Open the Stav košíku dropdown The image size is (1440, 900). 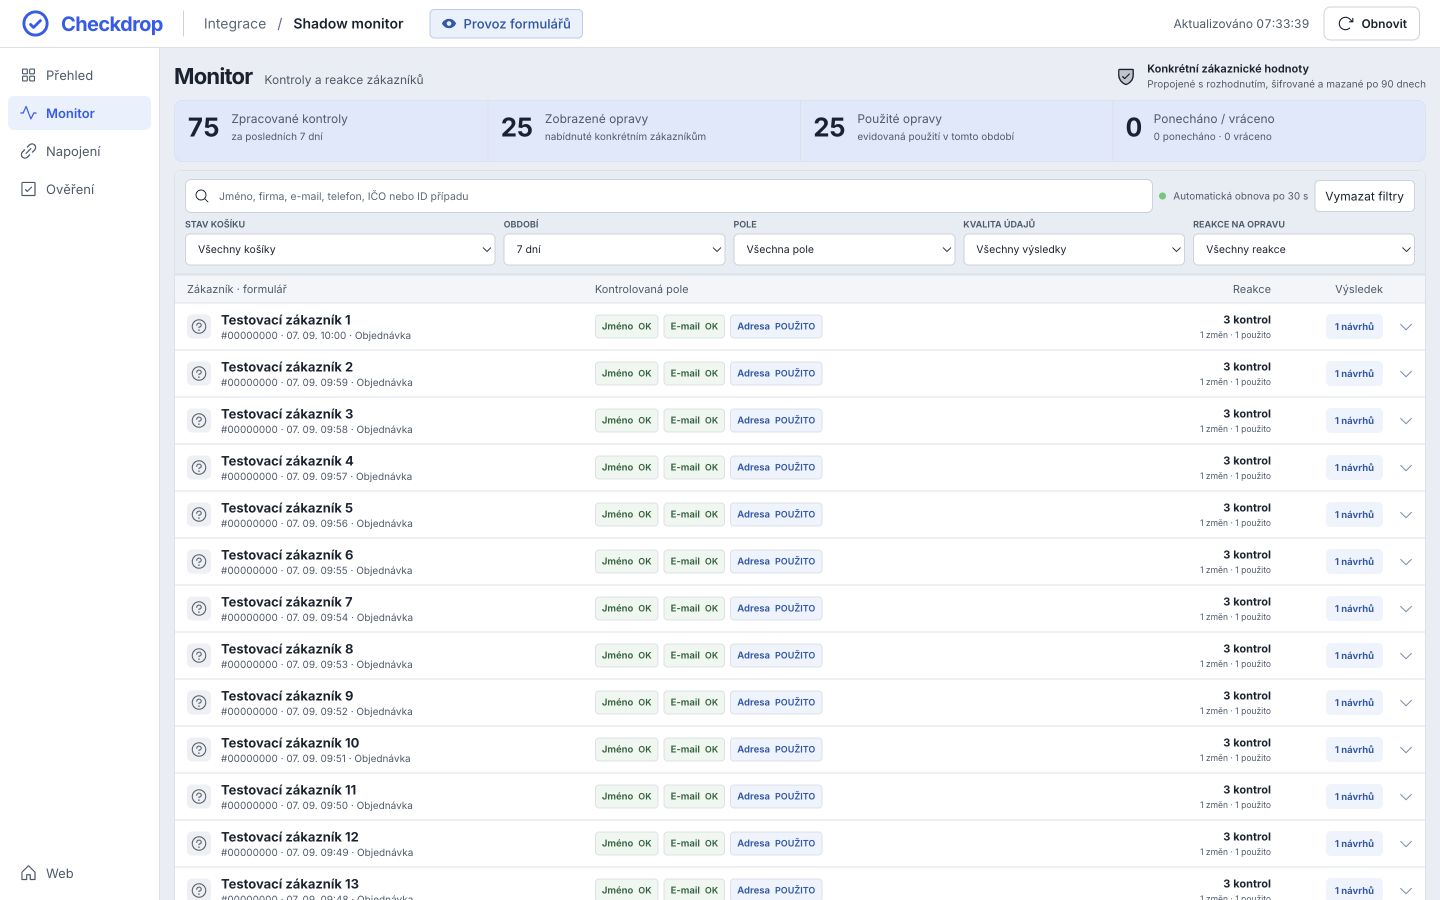coord(340,249)
